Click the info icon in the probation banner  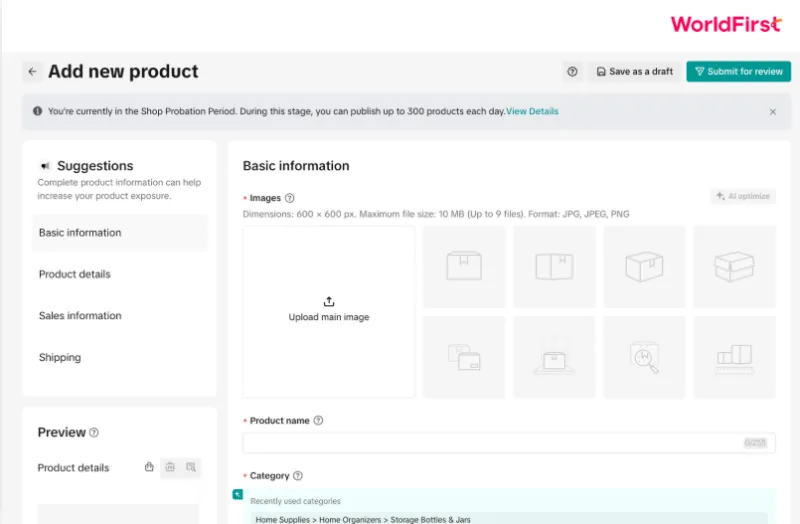tap(38, 111)
